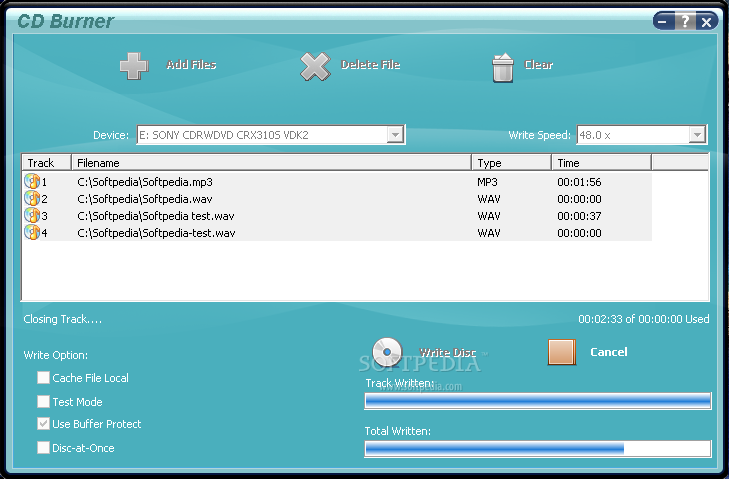Click the Write Disc label button

coord(448,352)
